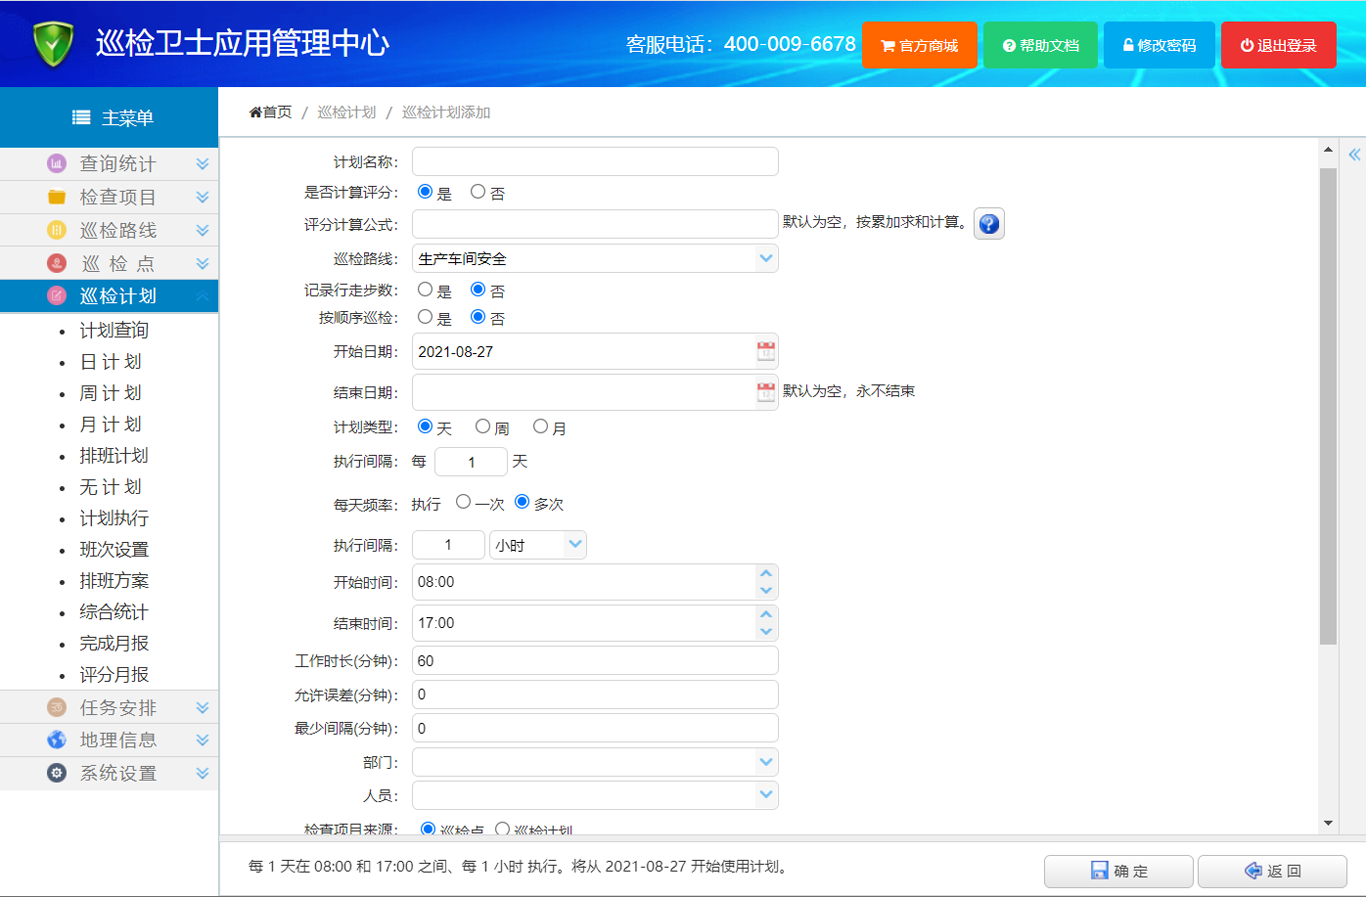Choose 周 as the plan type

pos(483,427)
